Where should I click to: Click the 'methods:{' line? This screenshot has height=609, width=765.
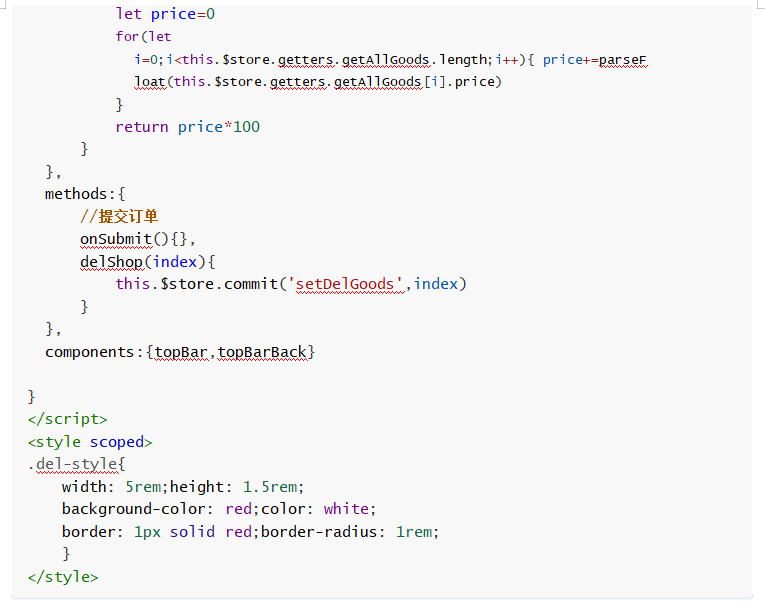85,194
